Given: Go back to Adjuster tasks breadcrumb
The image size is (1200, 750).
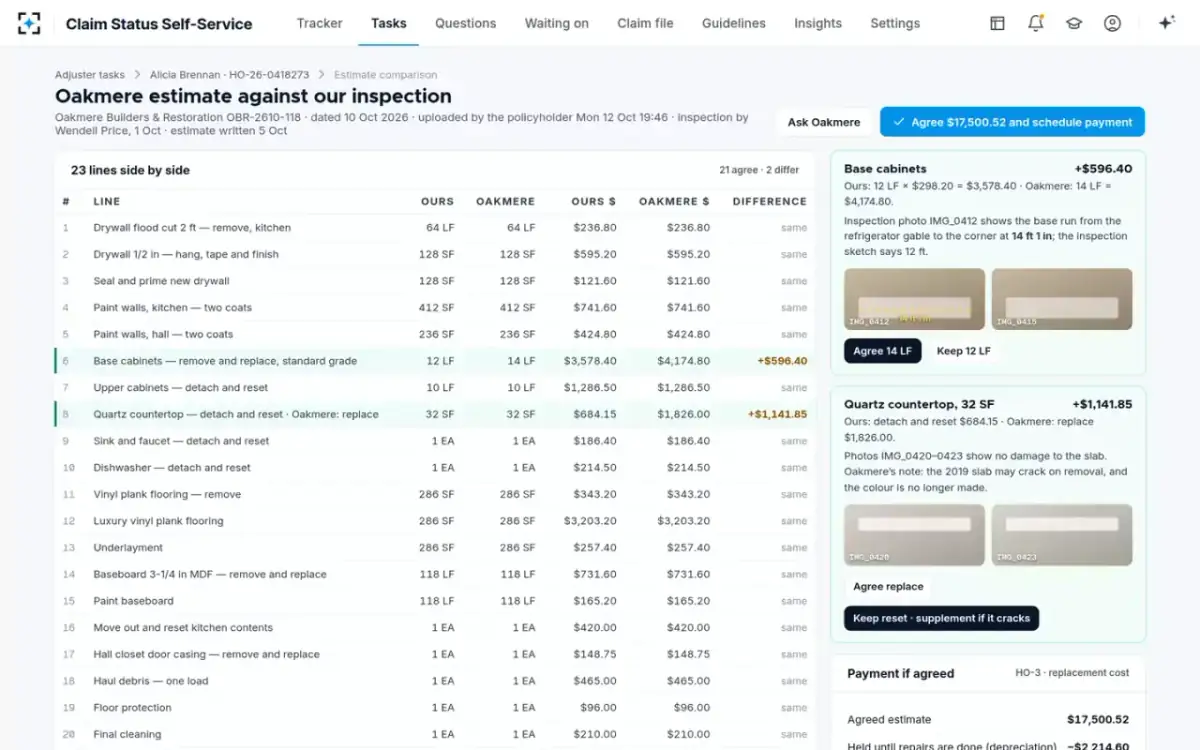Looking at the screenshot, I should click(90, 75).
